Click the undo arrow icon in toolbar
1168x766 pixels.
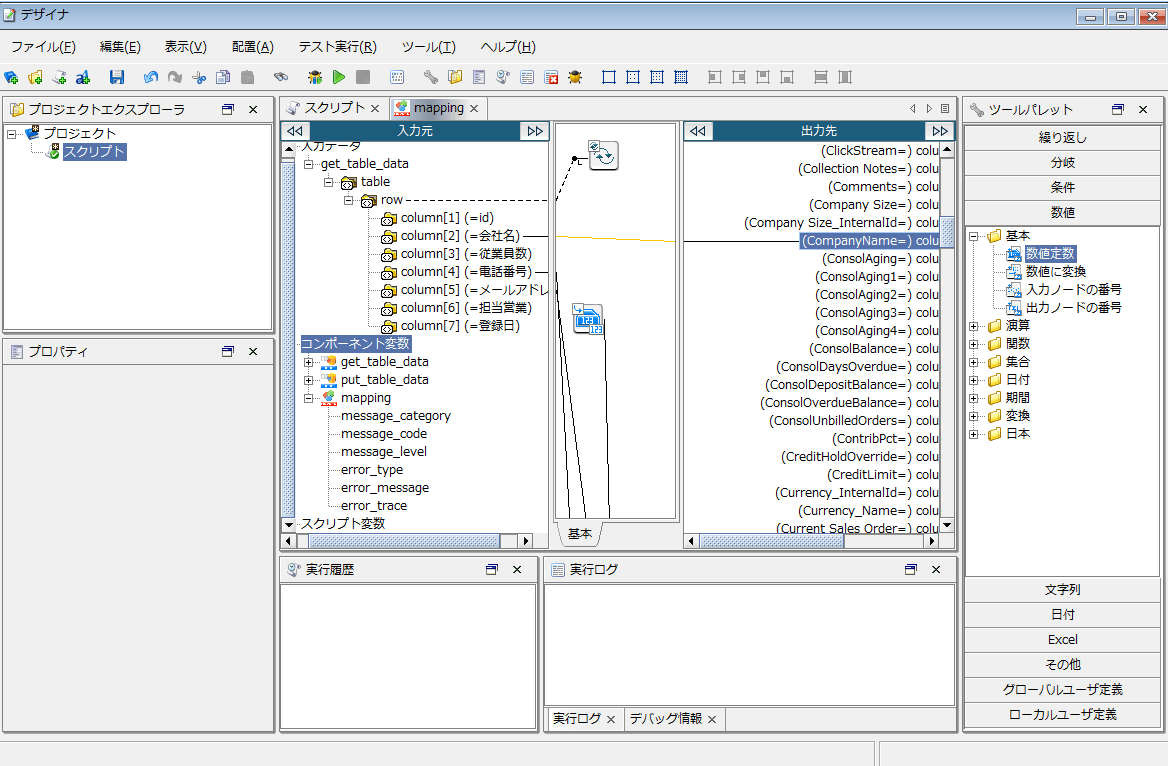151,77
